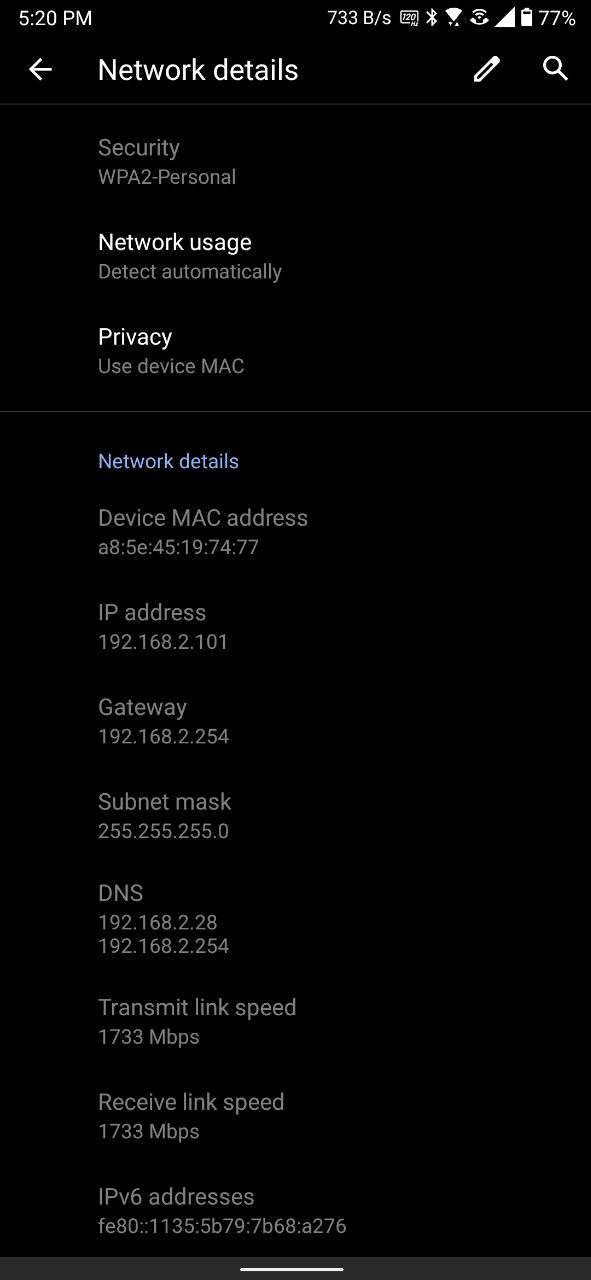Select the IP address entry
Screen dimensions: 591x1280
(295, 627)
